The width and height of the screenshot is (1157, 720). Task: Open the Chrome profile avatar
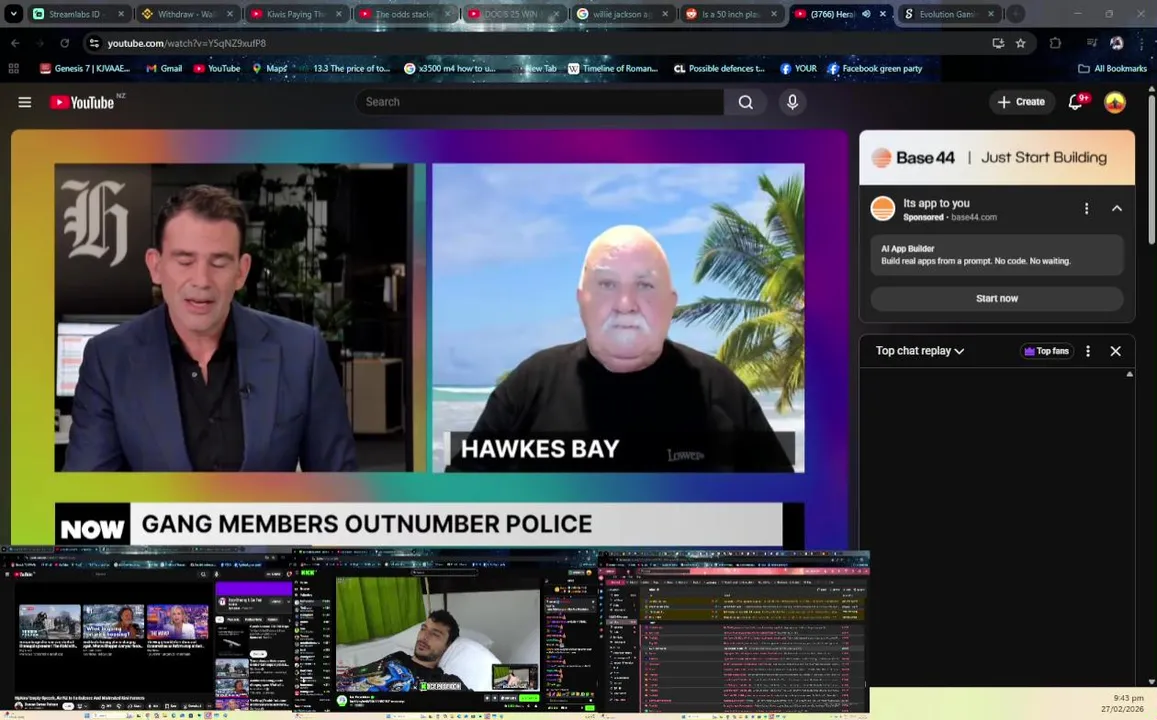[x=1116, y=43]
